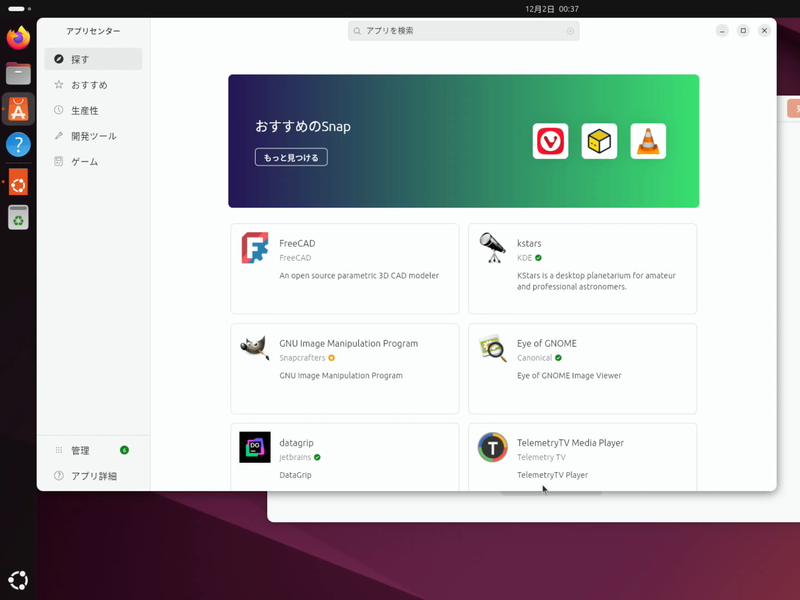The image size is (800, 600).
Task: Click the GIMP mascot icon
Action: pos(255,347)
